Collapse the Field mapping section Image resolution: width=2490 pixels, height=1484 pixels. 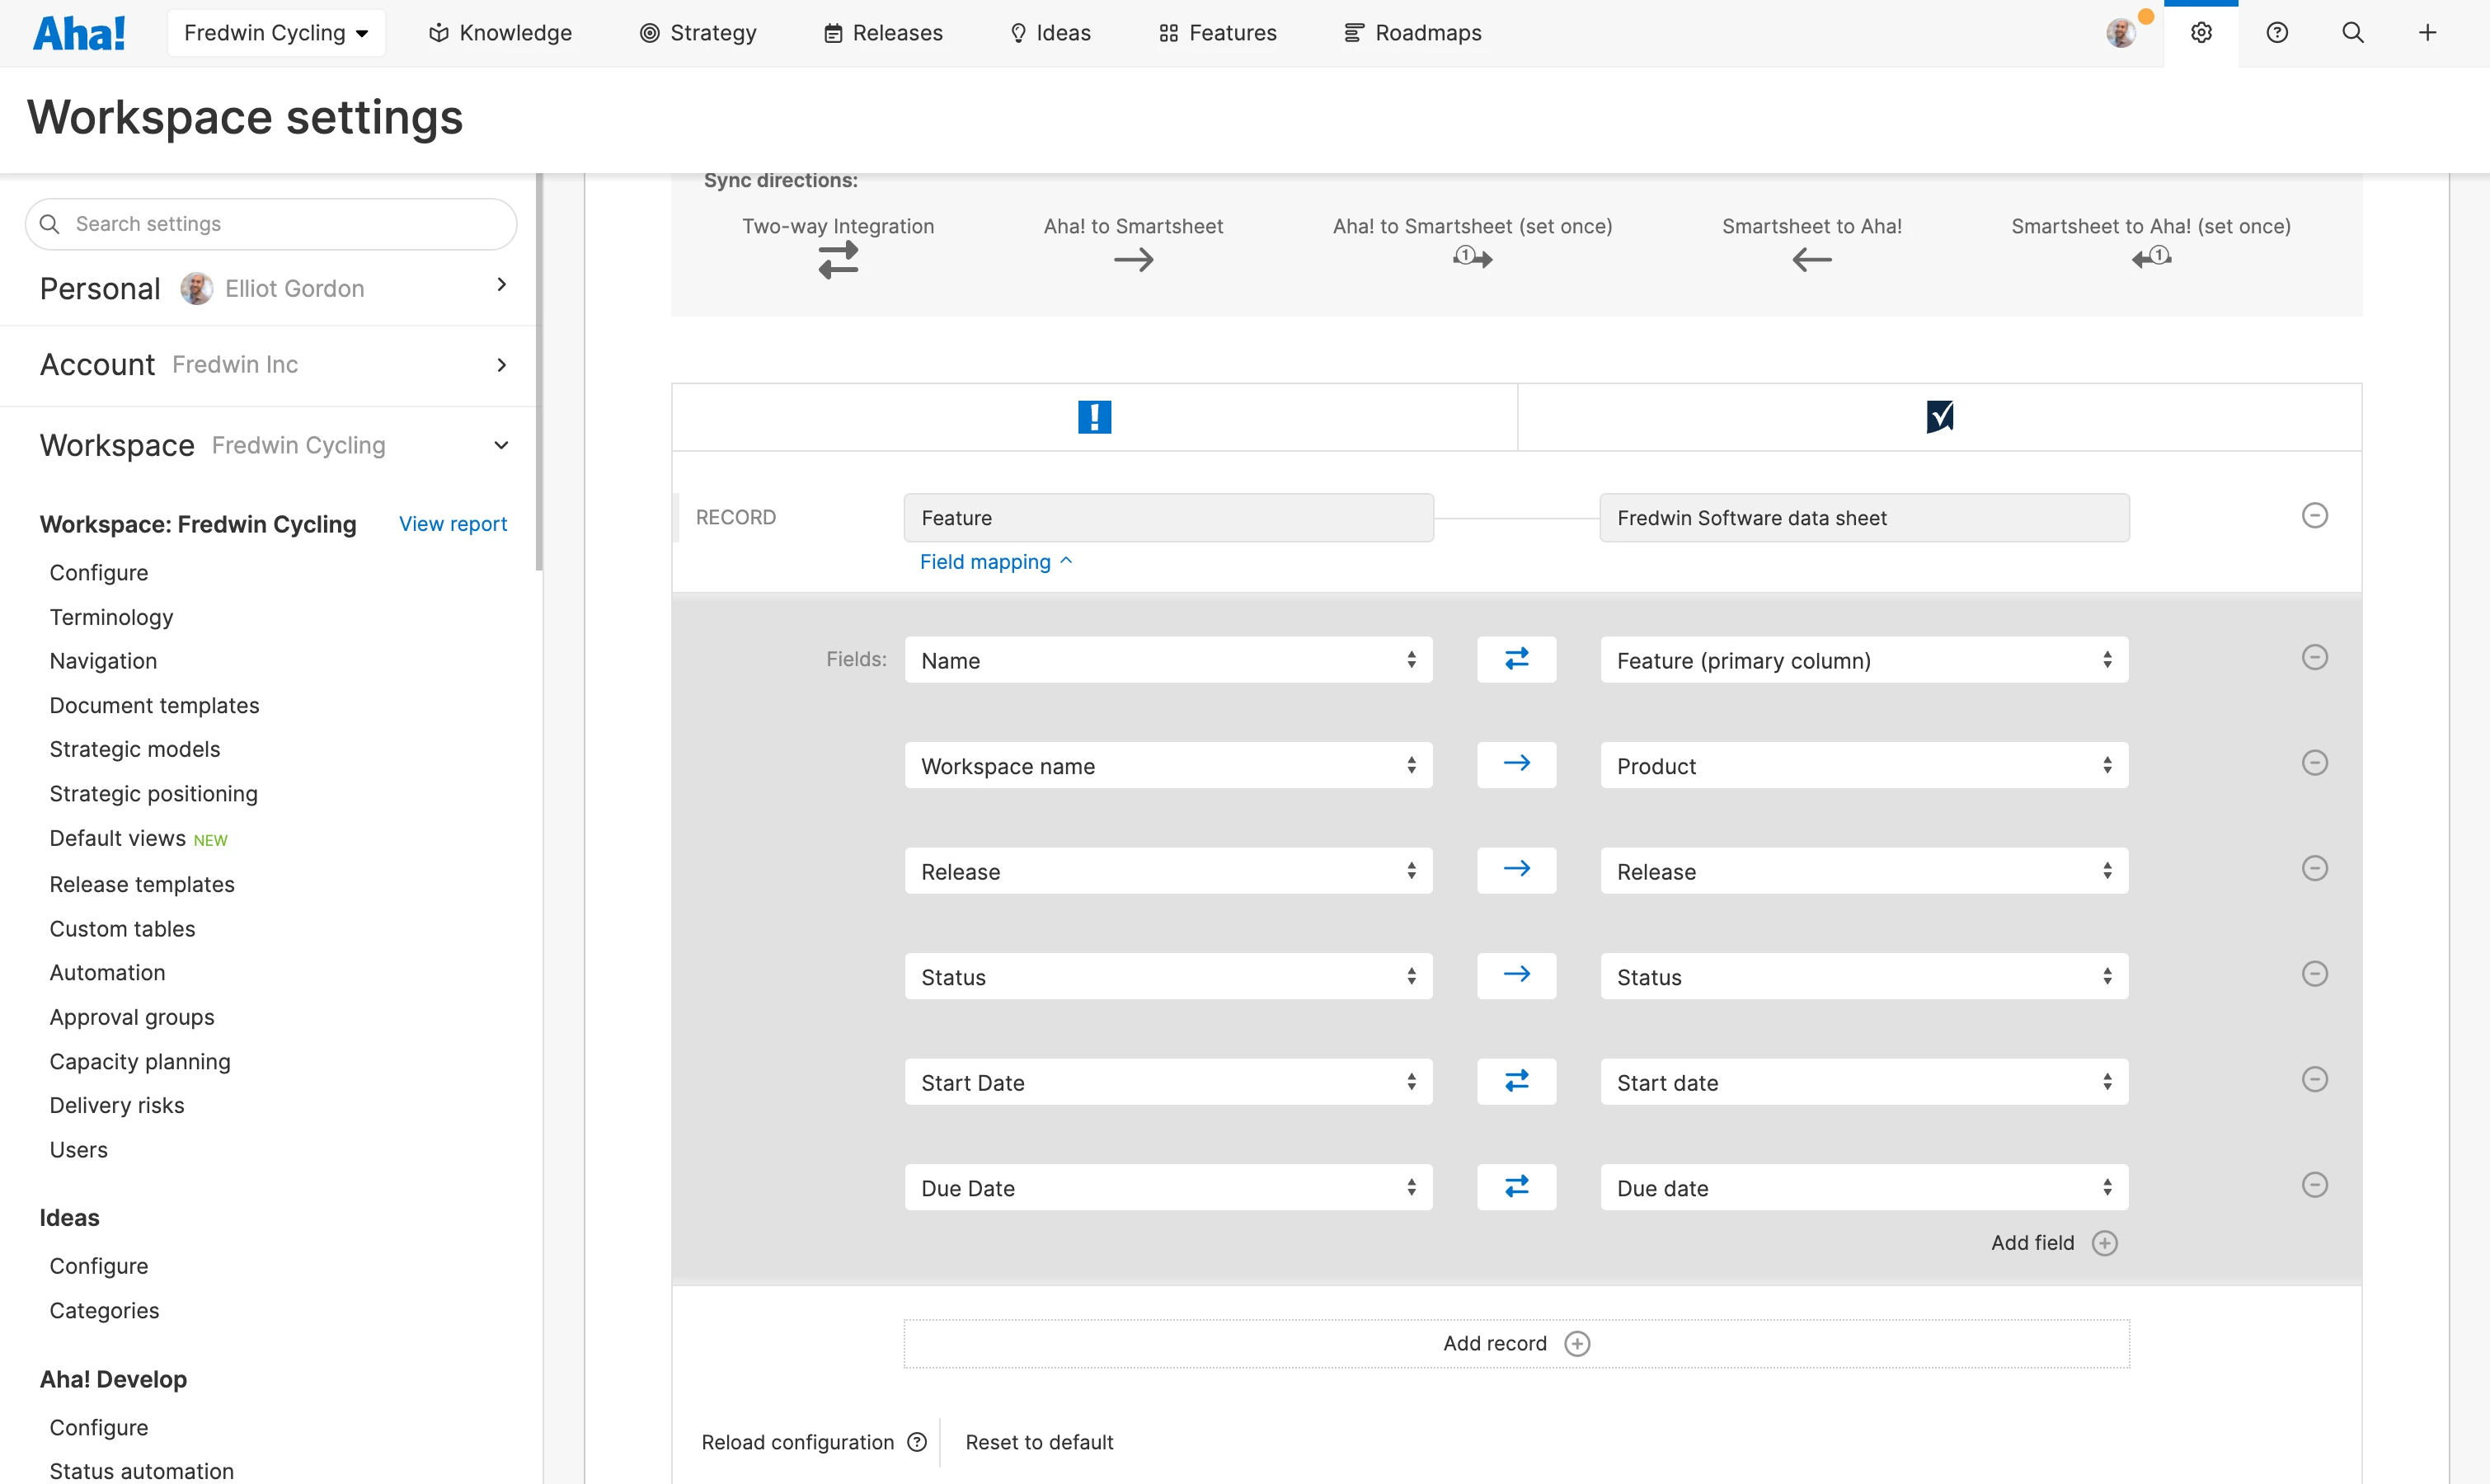coord(995,562)
